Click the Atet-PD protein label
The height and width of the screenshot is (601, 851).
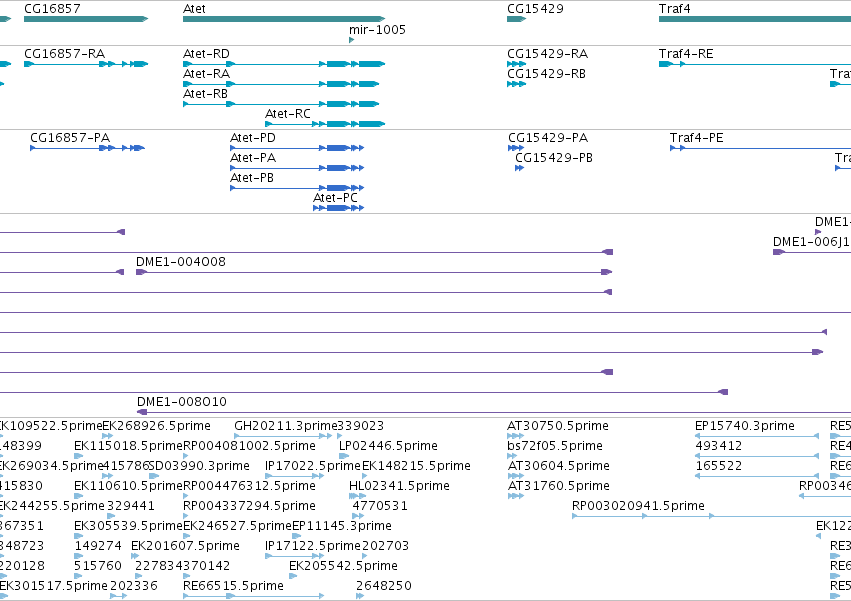(x=253, y=138)
